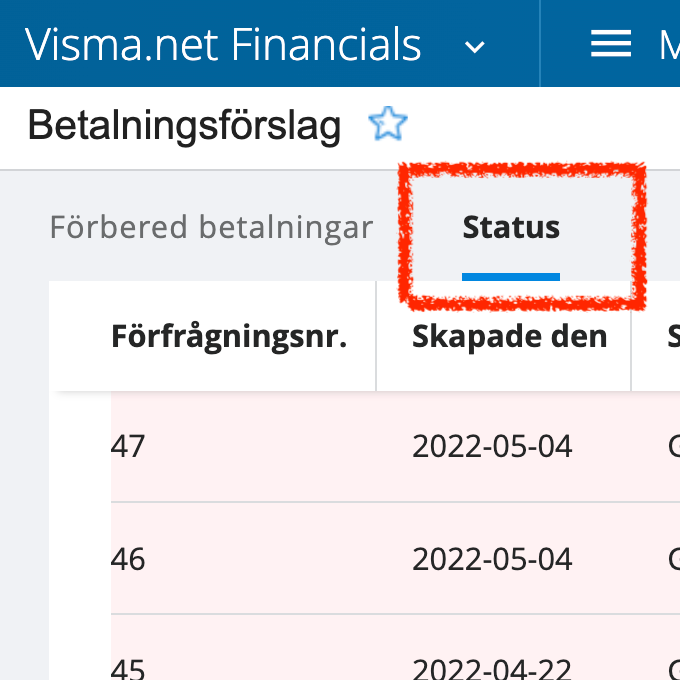This screenshot has width=680, height=680.
Task: Click the partially visible third column header
Action: [672, 336]
